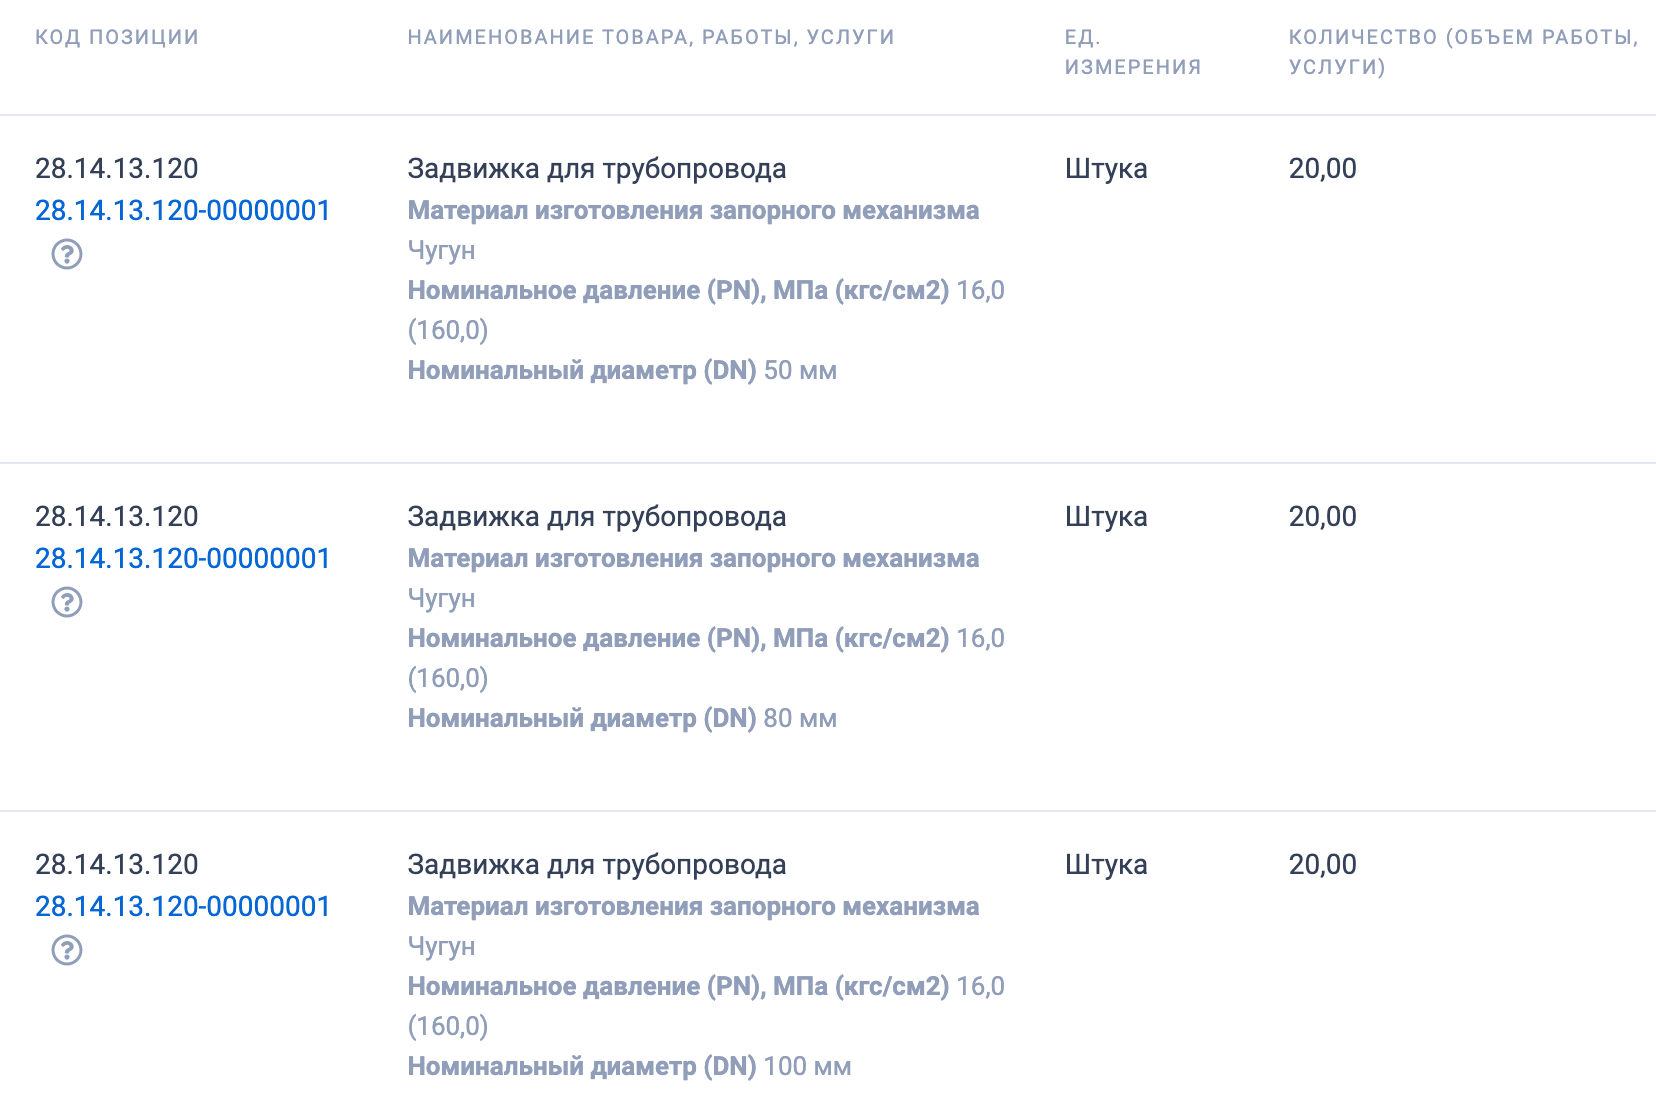Viewport: 1656px width, 1104px height.
Task: Click Материал изготовления запорного механизма in the DN 80 мм row
Action: coord(693,558)
